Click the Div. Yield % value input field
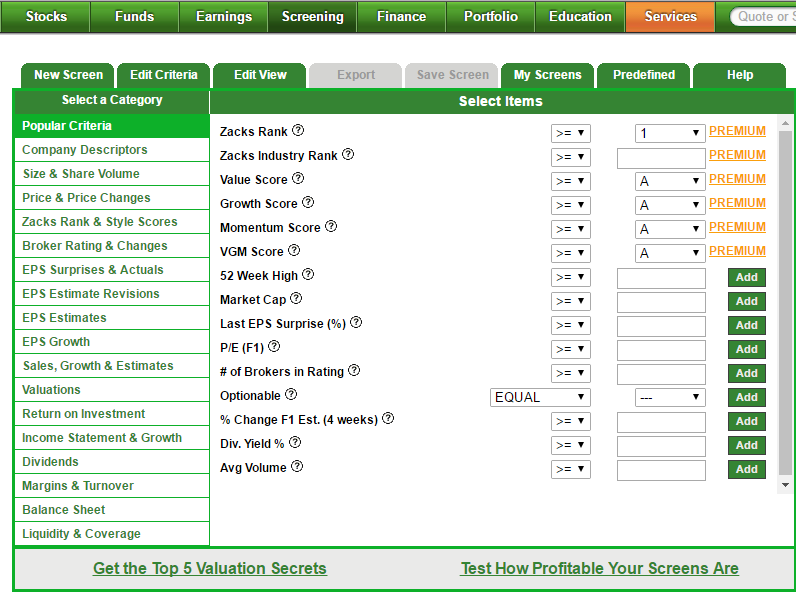The image size is (796, 593). pos(661,446)
